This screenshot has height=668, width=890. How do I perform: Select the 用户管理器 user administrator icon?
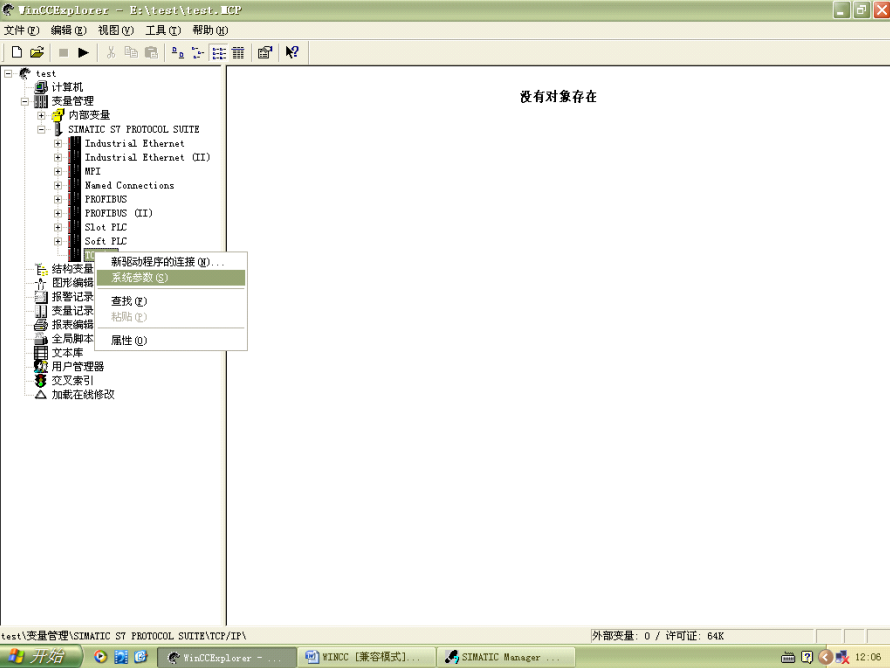click(41, 367)
